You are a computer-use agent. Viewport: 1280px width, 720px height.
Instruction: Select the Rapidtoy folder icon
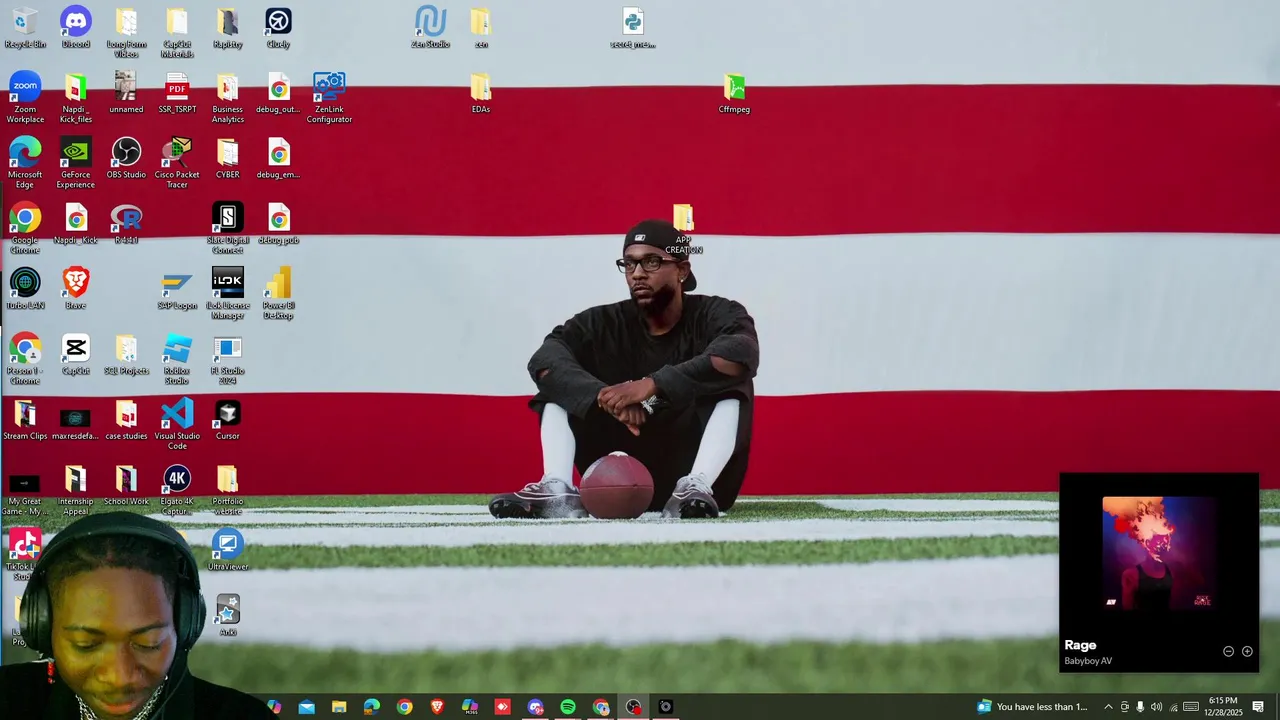point(228,28)
